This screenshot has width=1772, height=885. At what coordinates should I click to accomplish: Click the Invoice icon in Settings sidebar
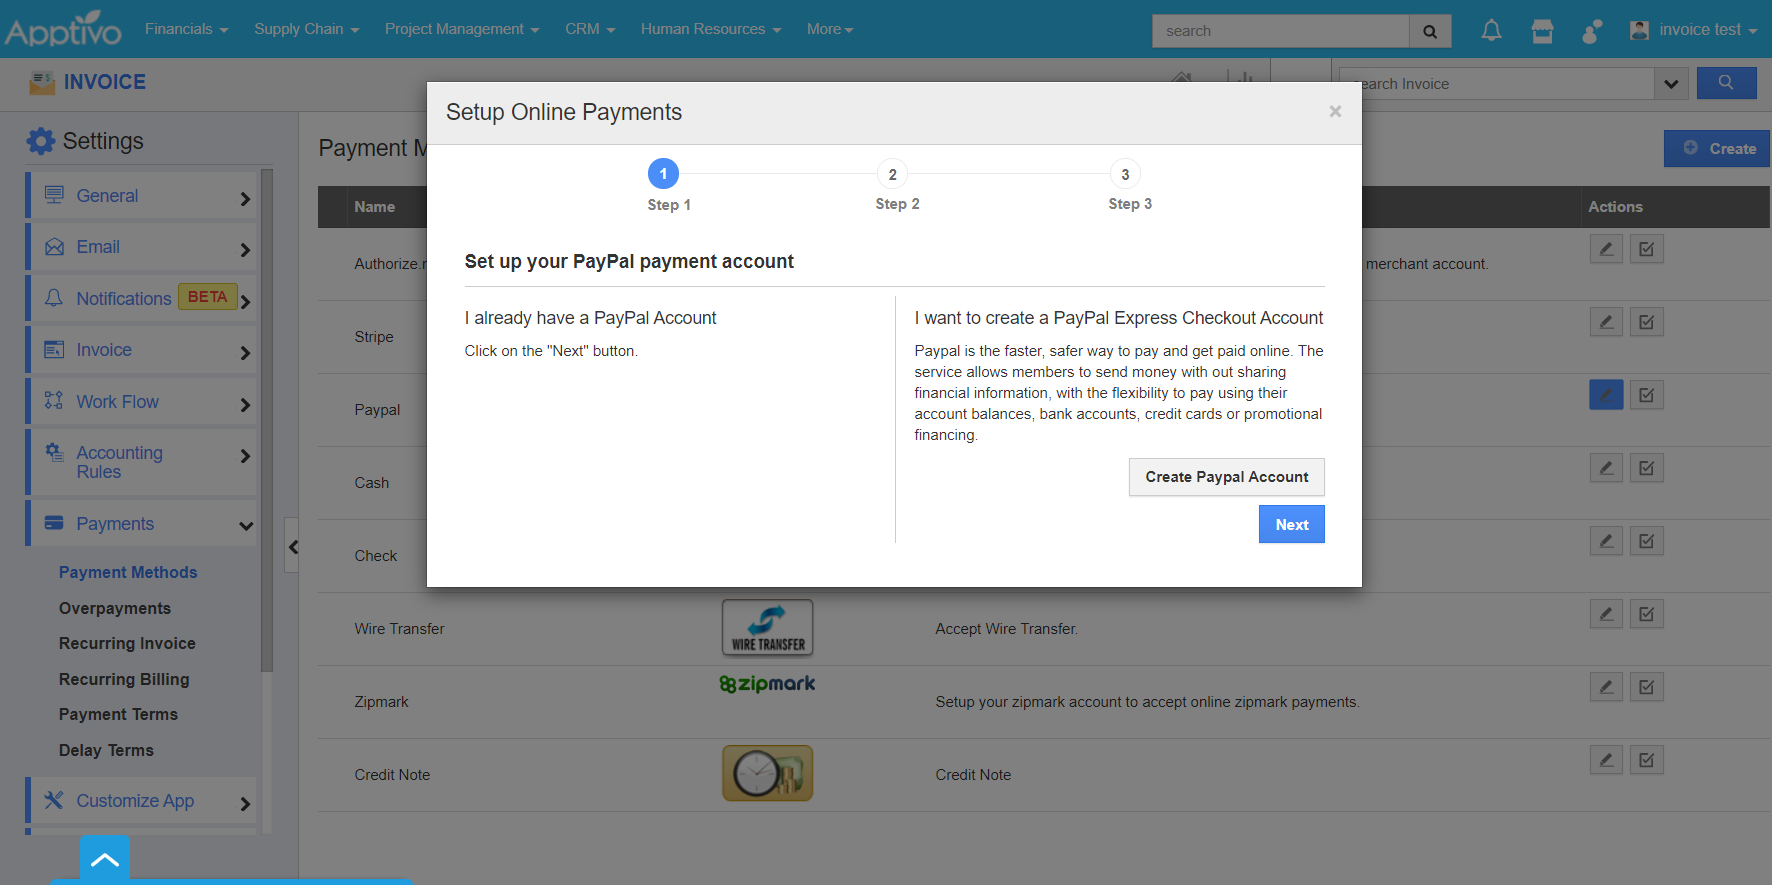[54, 350]
